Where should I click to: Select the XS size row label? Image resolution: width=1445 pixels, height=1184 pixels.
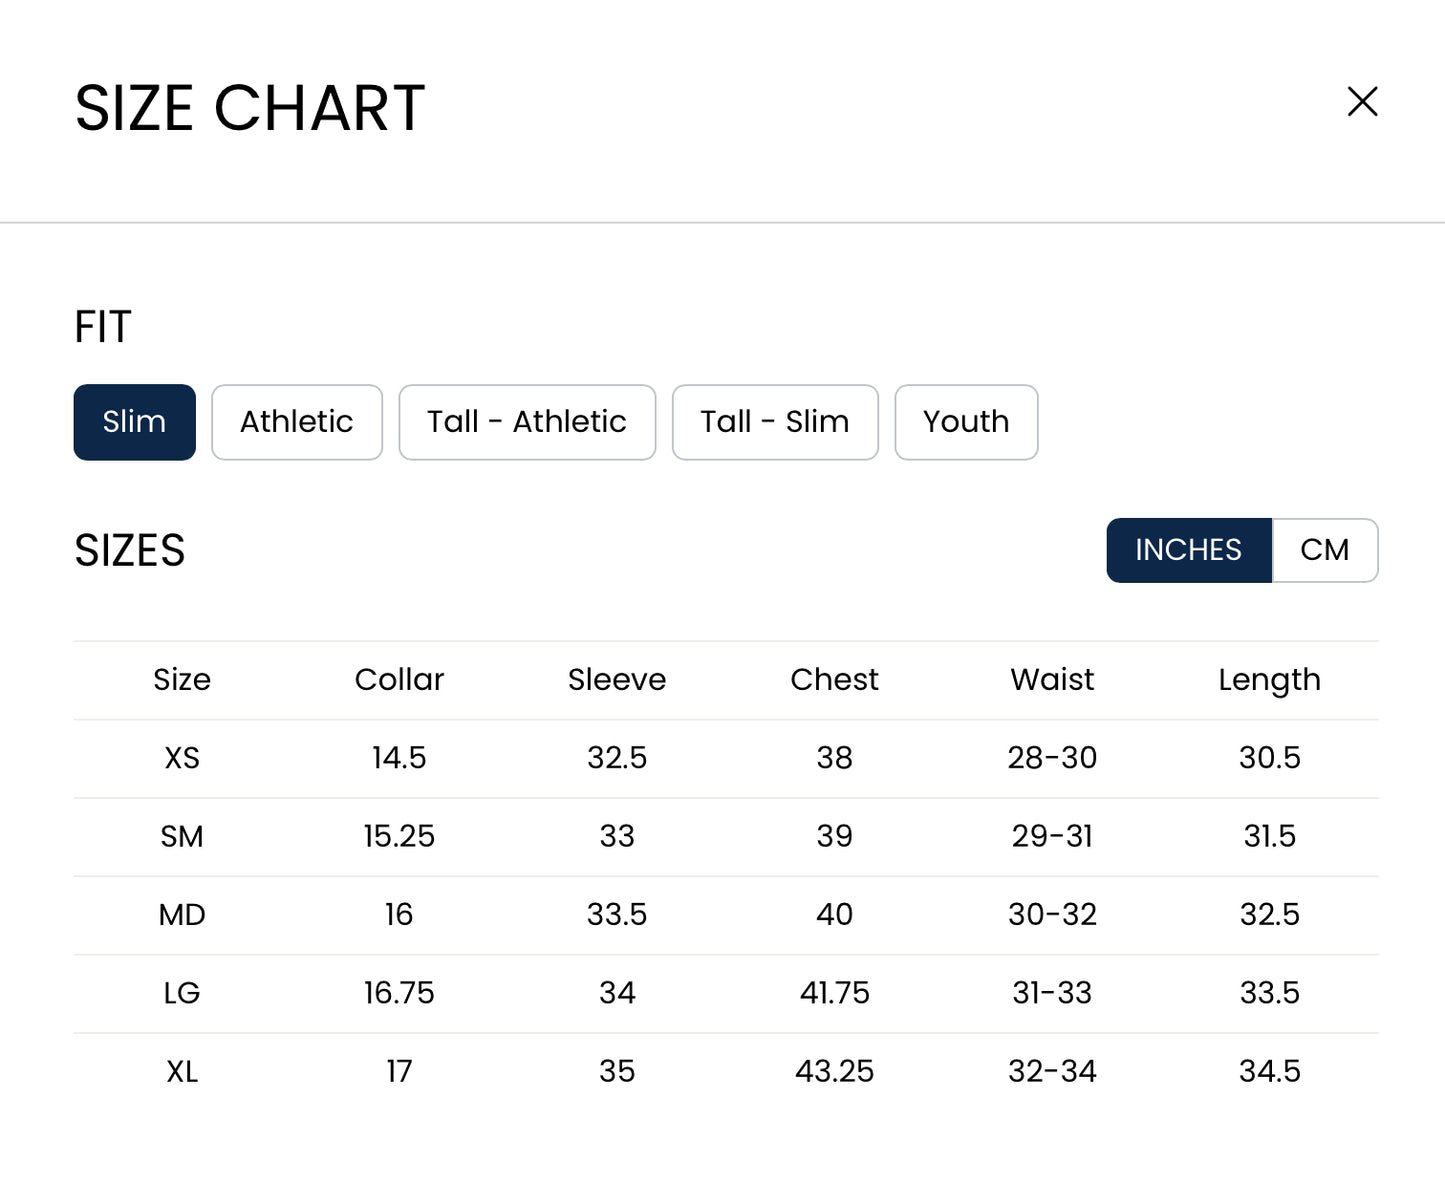tap(182, 758)
